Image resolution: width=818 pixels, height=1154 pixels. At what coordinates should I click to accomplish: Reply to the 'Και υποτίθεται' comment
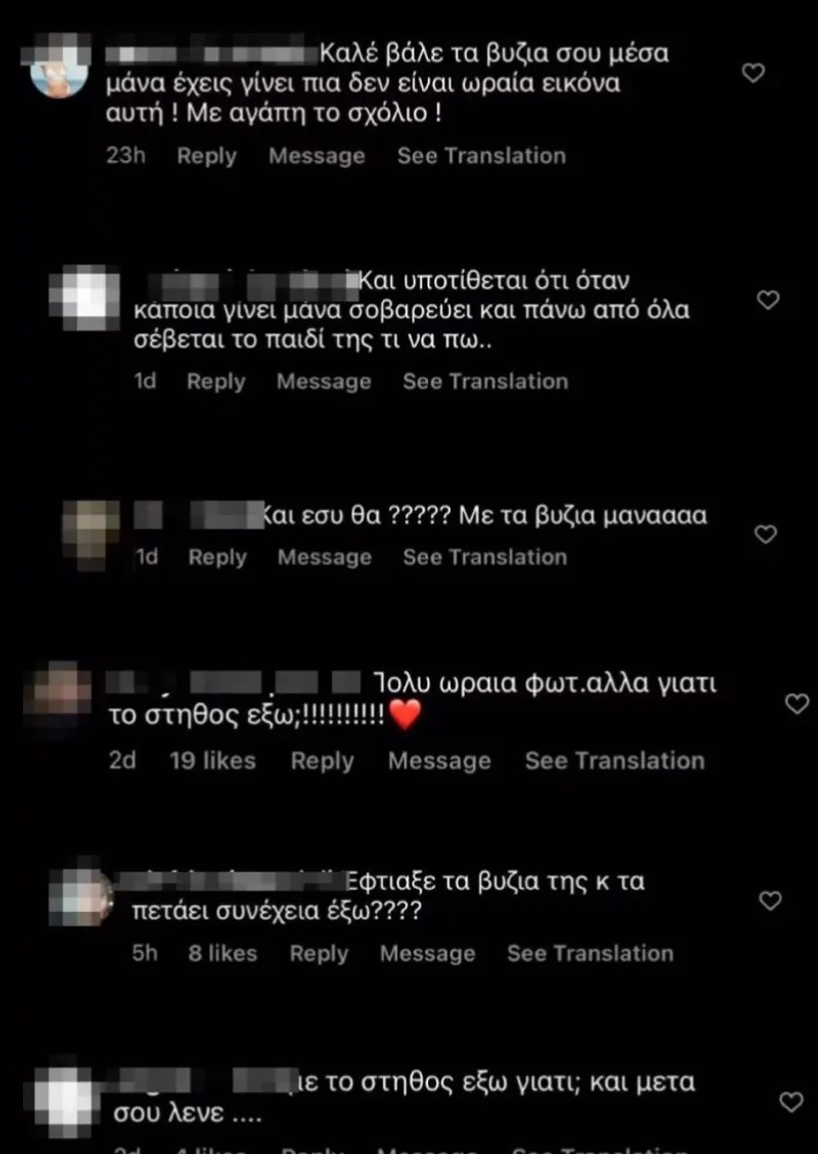216,381
